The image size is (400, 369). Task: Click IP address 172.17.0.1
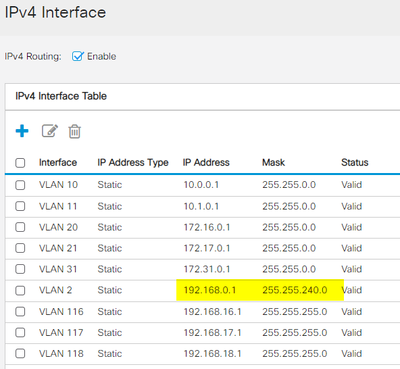[x=207, y=248]
